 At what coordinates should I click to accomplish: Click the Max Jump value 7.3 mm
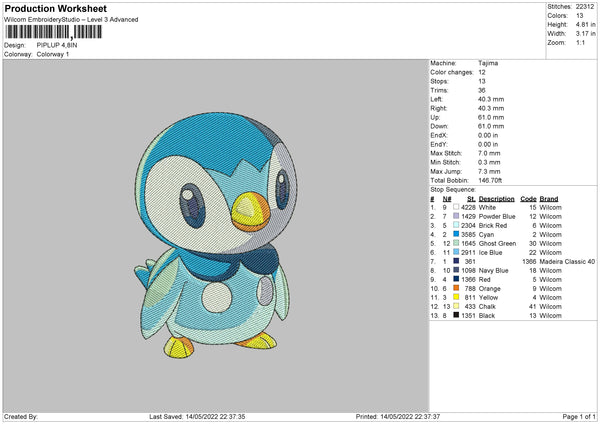pos(489,171)
